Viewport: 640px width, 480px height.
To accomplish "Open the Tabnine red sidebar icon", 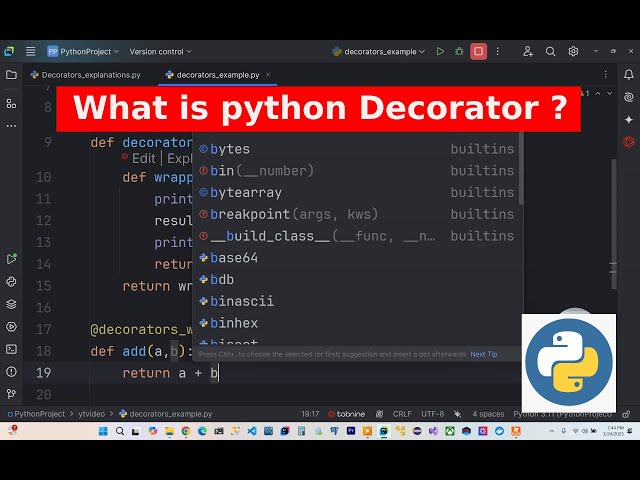I will coord(629,142).
